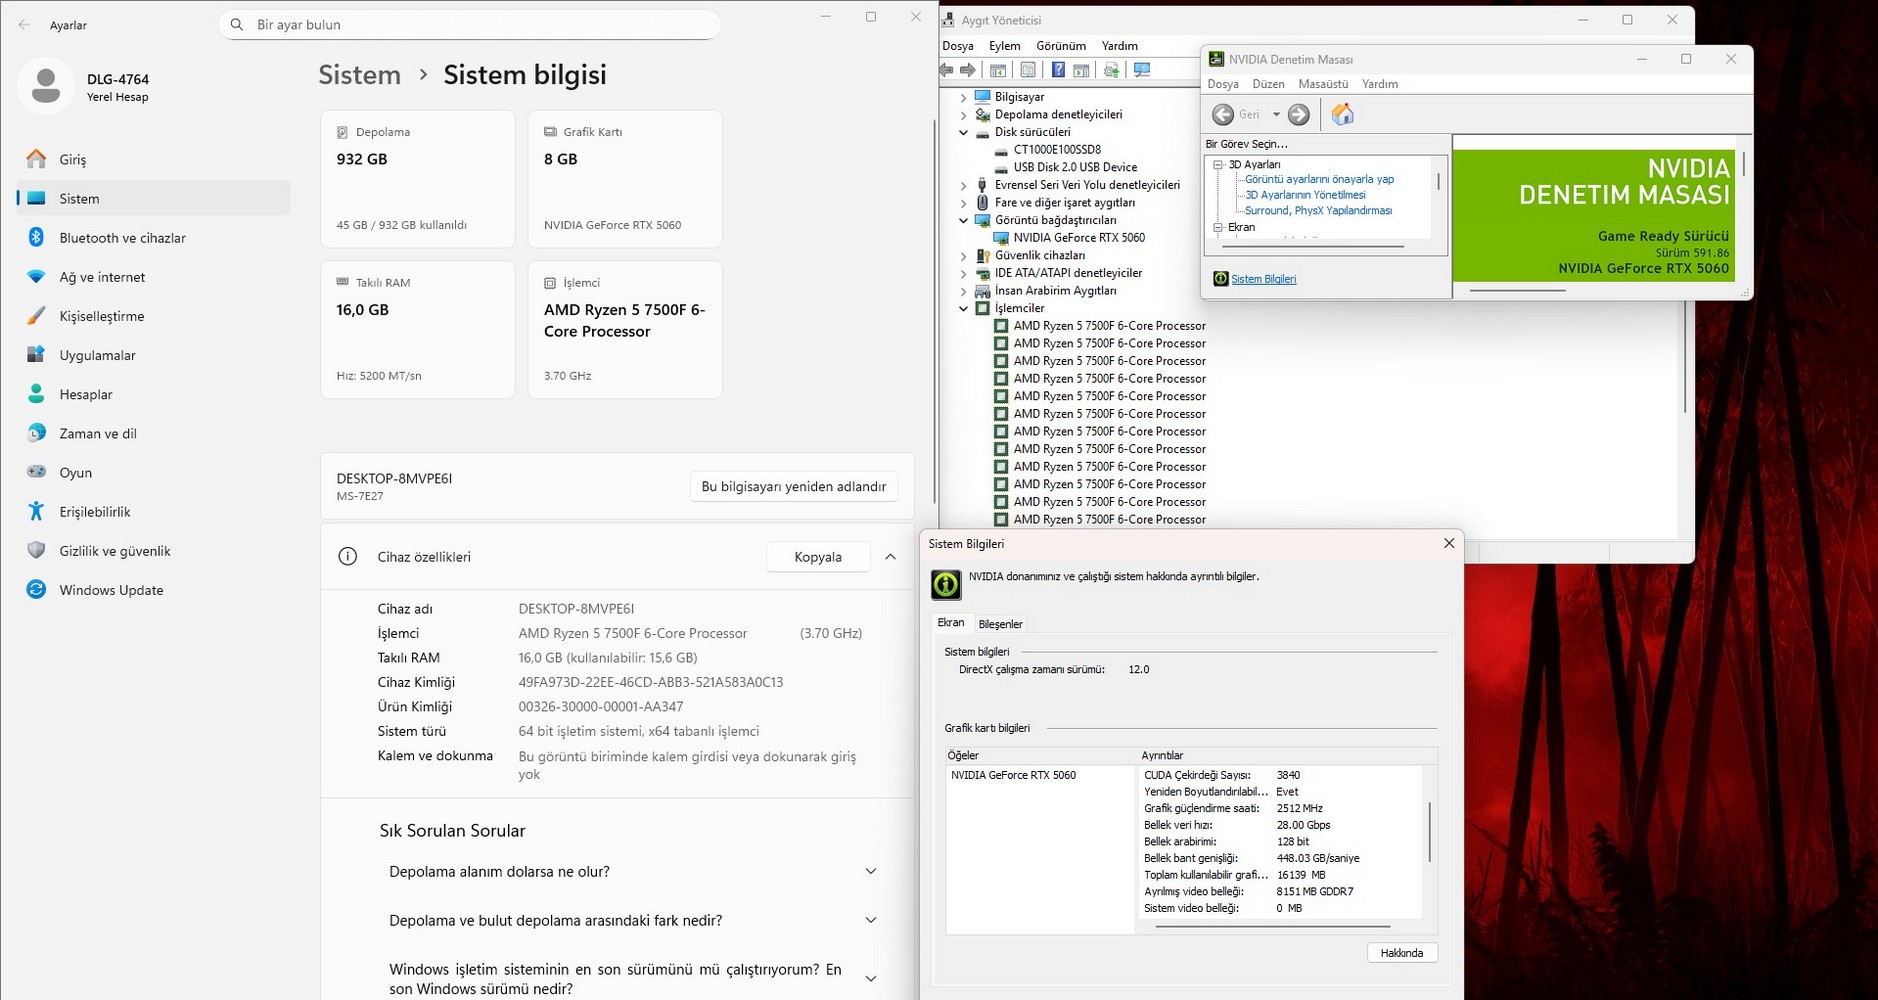Click the 'Bir ayar bulun' search field
The image size is (1878, 1000).
[470, 24]
